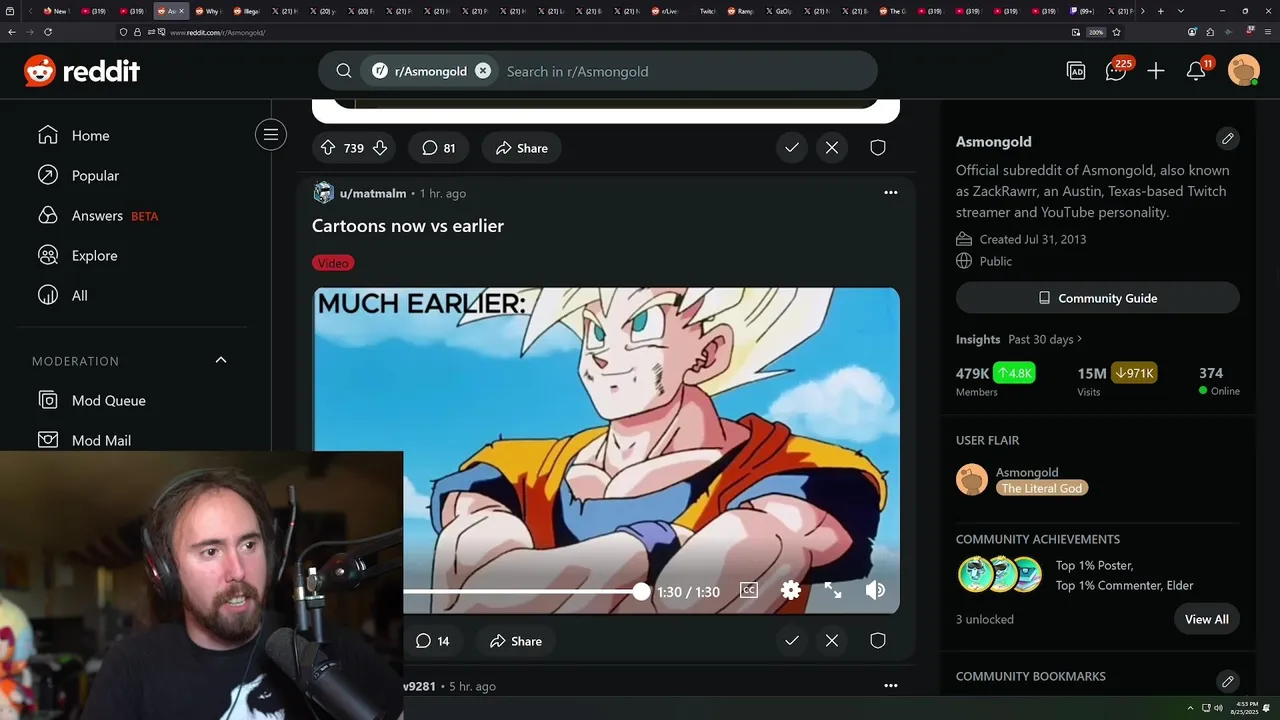Collapse the Moderation section
The image size is (1280, 720).
tap(221, 360)
